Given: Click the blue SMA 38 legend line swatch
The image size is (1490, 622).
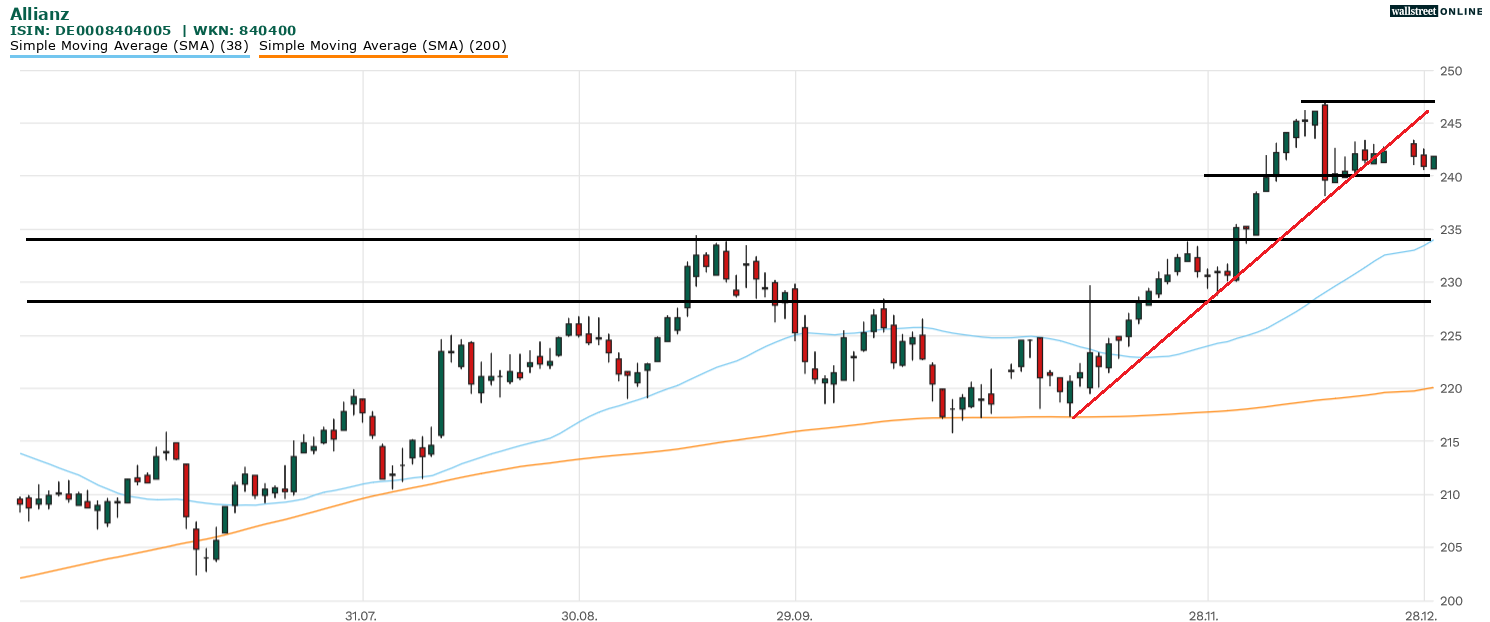Looking at the screenshot, I should 130,56.
